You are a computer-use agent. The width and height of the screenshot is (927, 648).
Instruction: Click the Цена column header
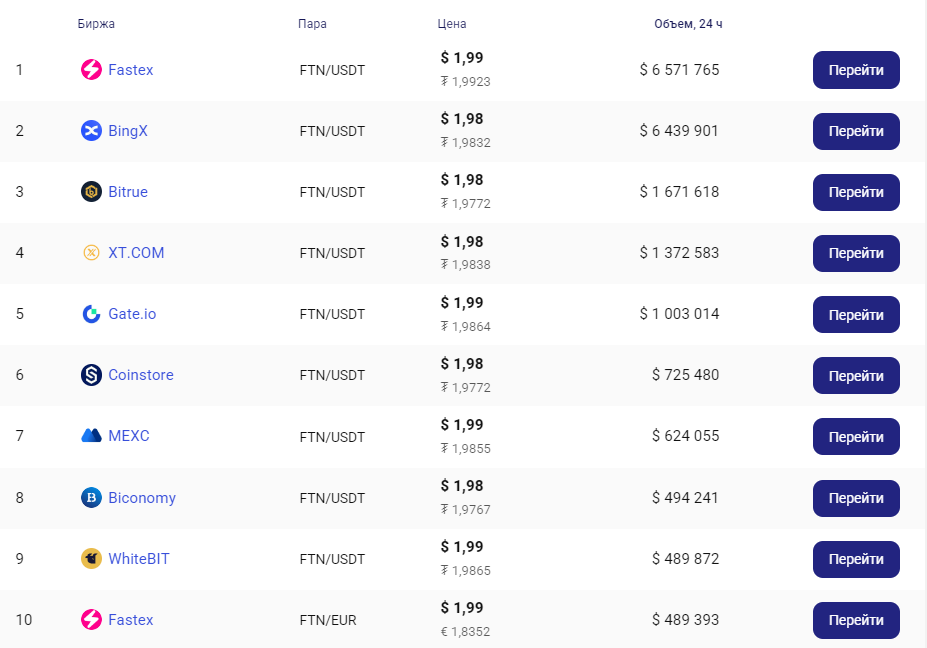(452, 24)
